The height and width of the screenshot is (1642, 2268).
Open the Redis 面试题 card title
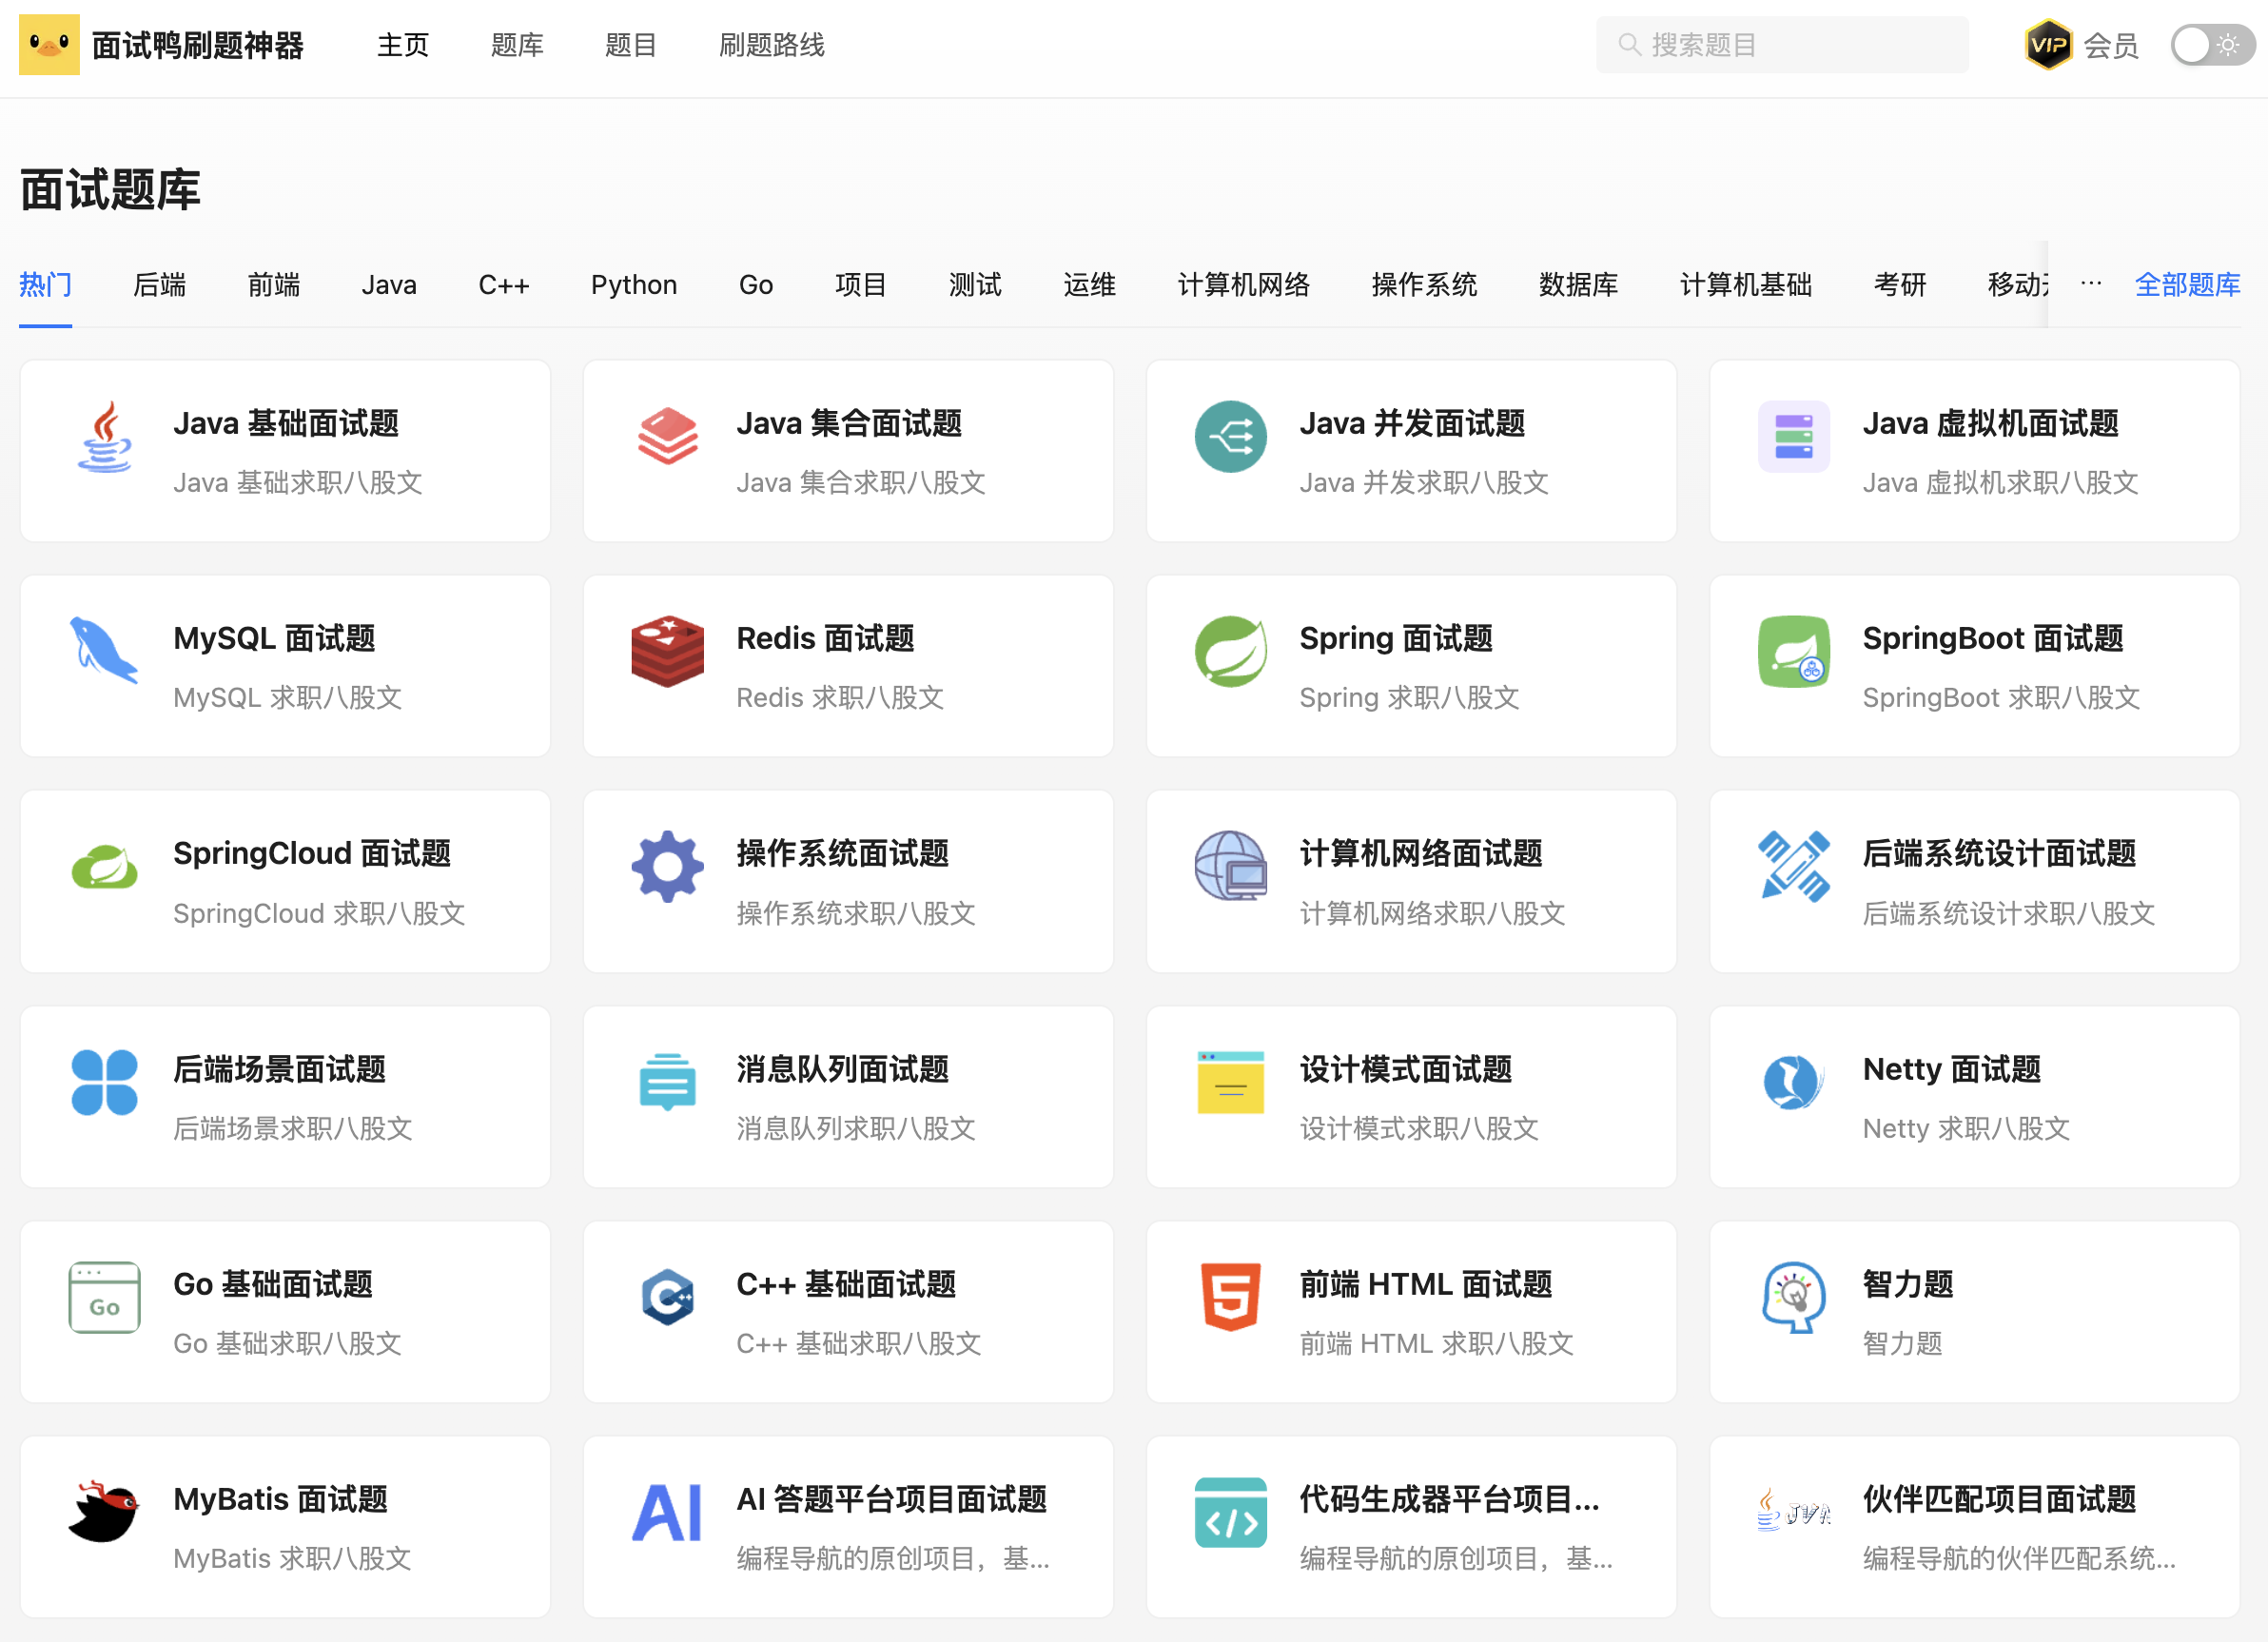826,638
